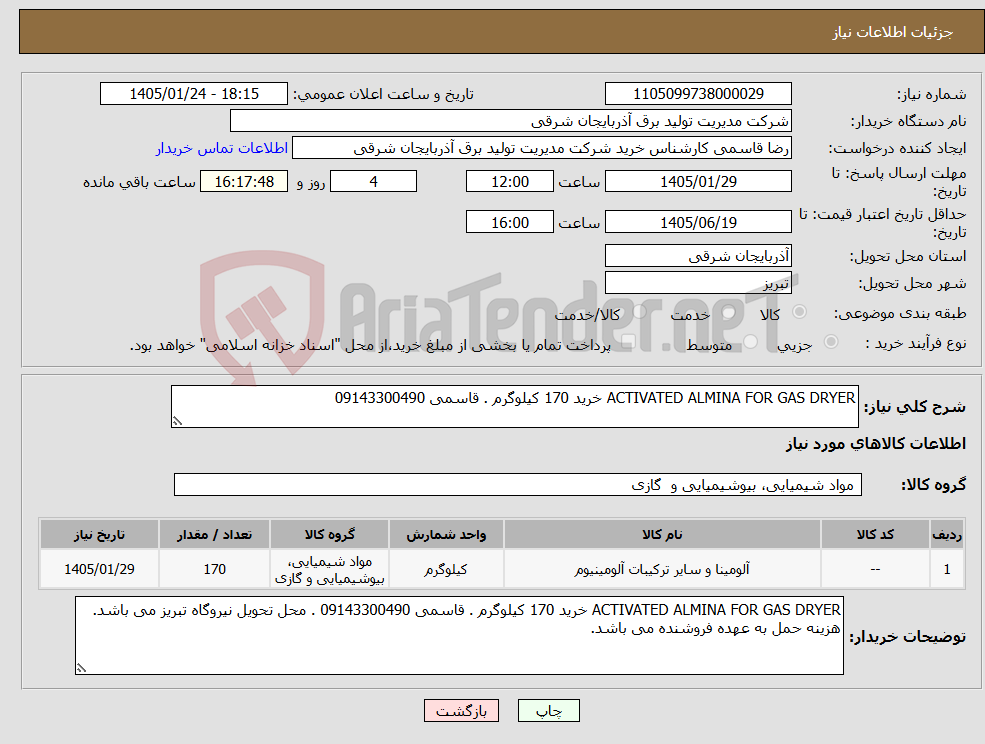Click the quantity cell 170
Screen dimensions: 985x744
click(214, 569)
